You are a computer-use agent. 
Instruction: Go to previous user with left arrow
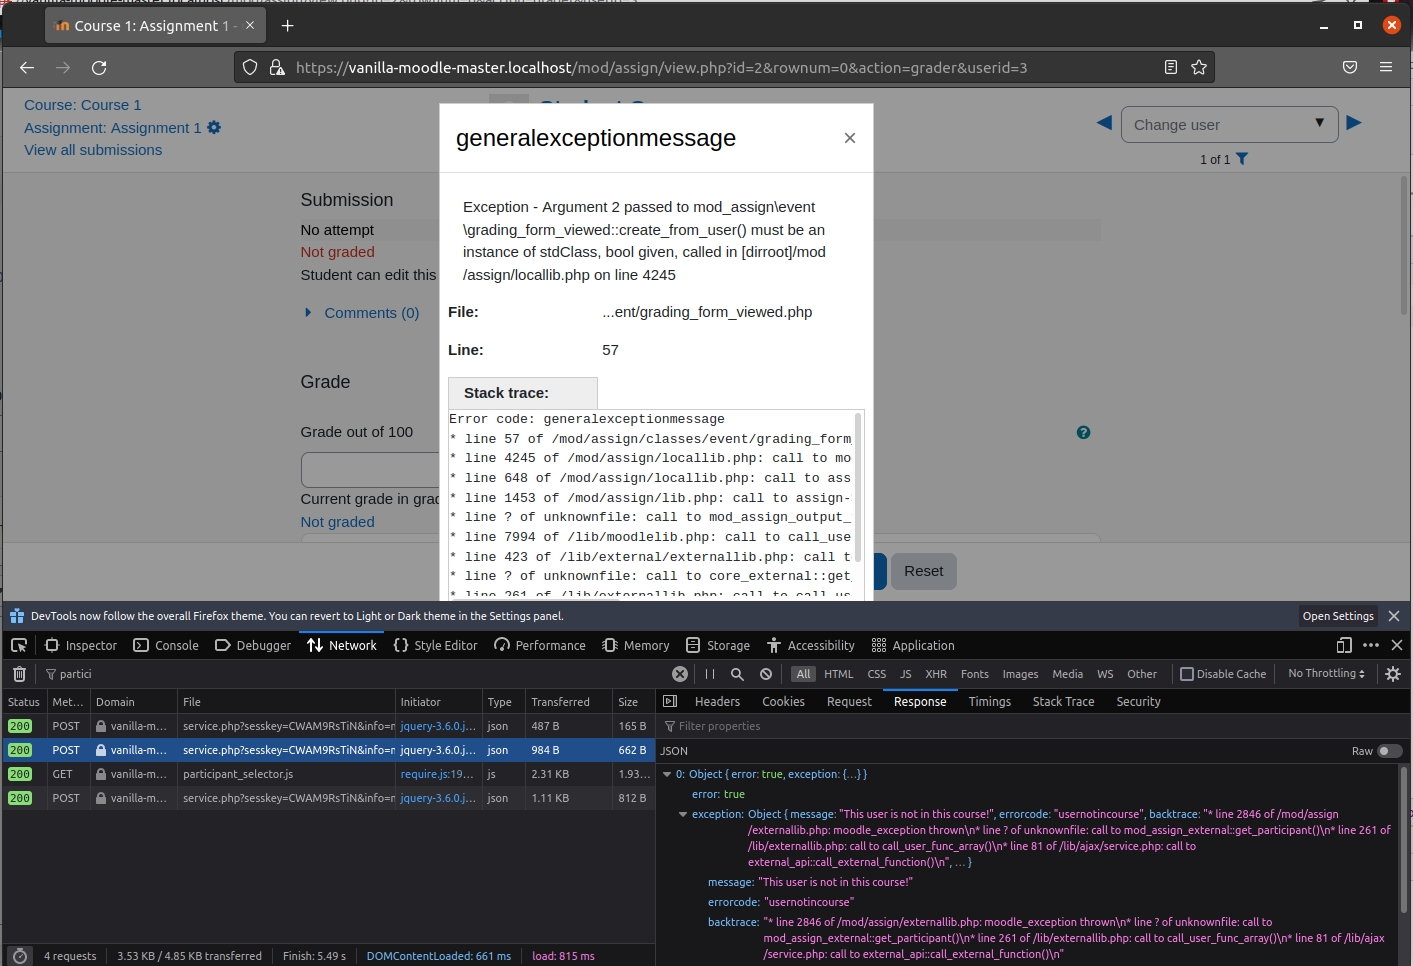tap(1104, 123)
